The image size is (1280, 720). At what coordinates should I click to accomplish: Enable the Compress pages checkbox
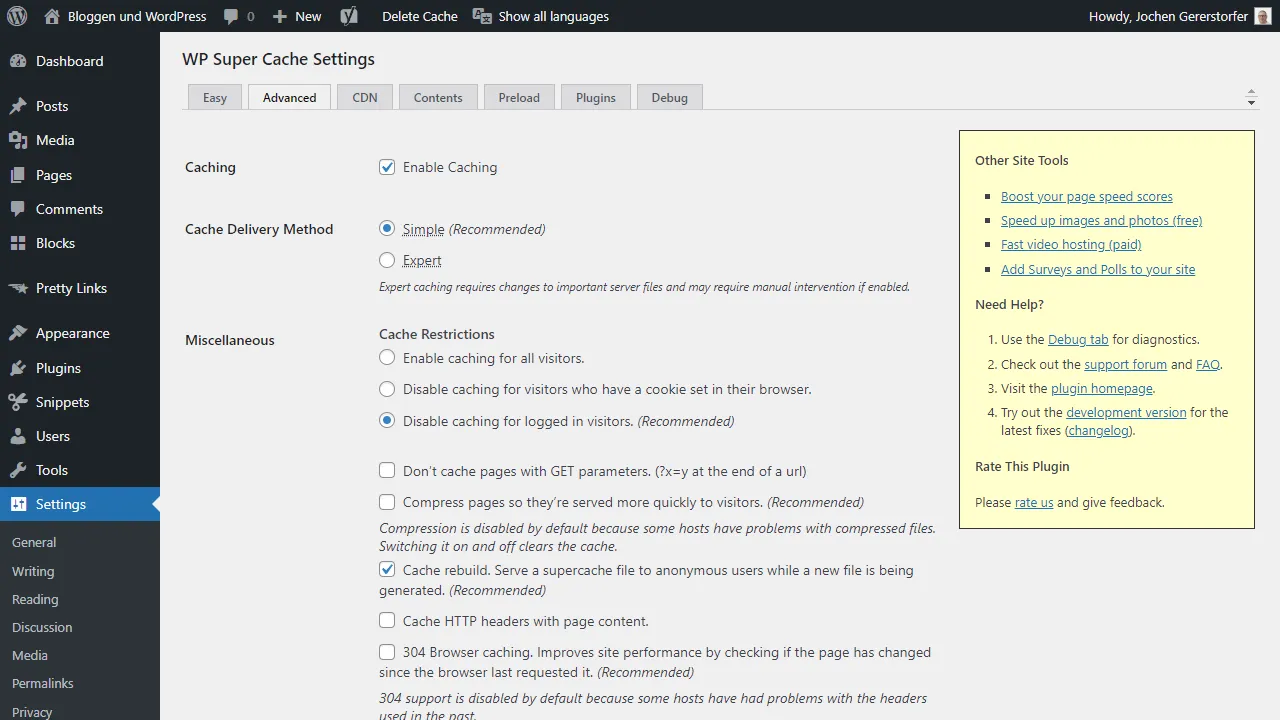(387, 502)
